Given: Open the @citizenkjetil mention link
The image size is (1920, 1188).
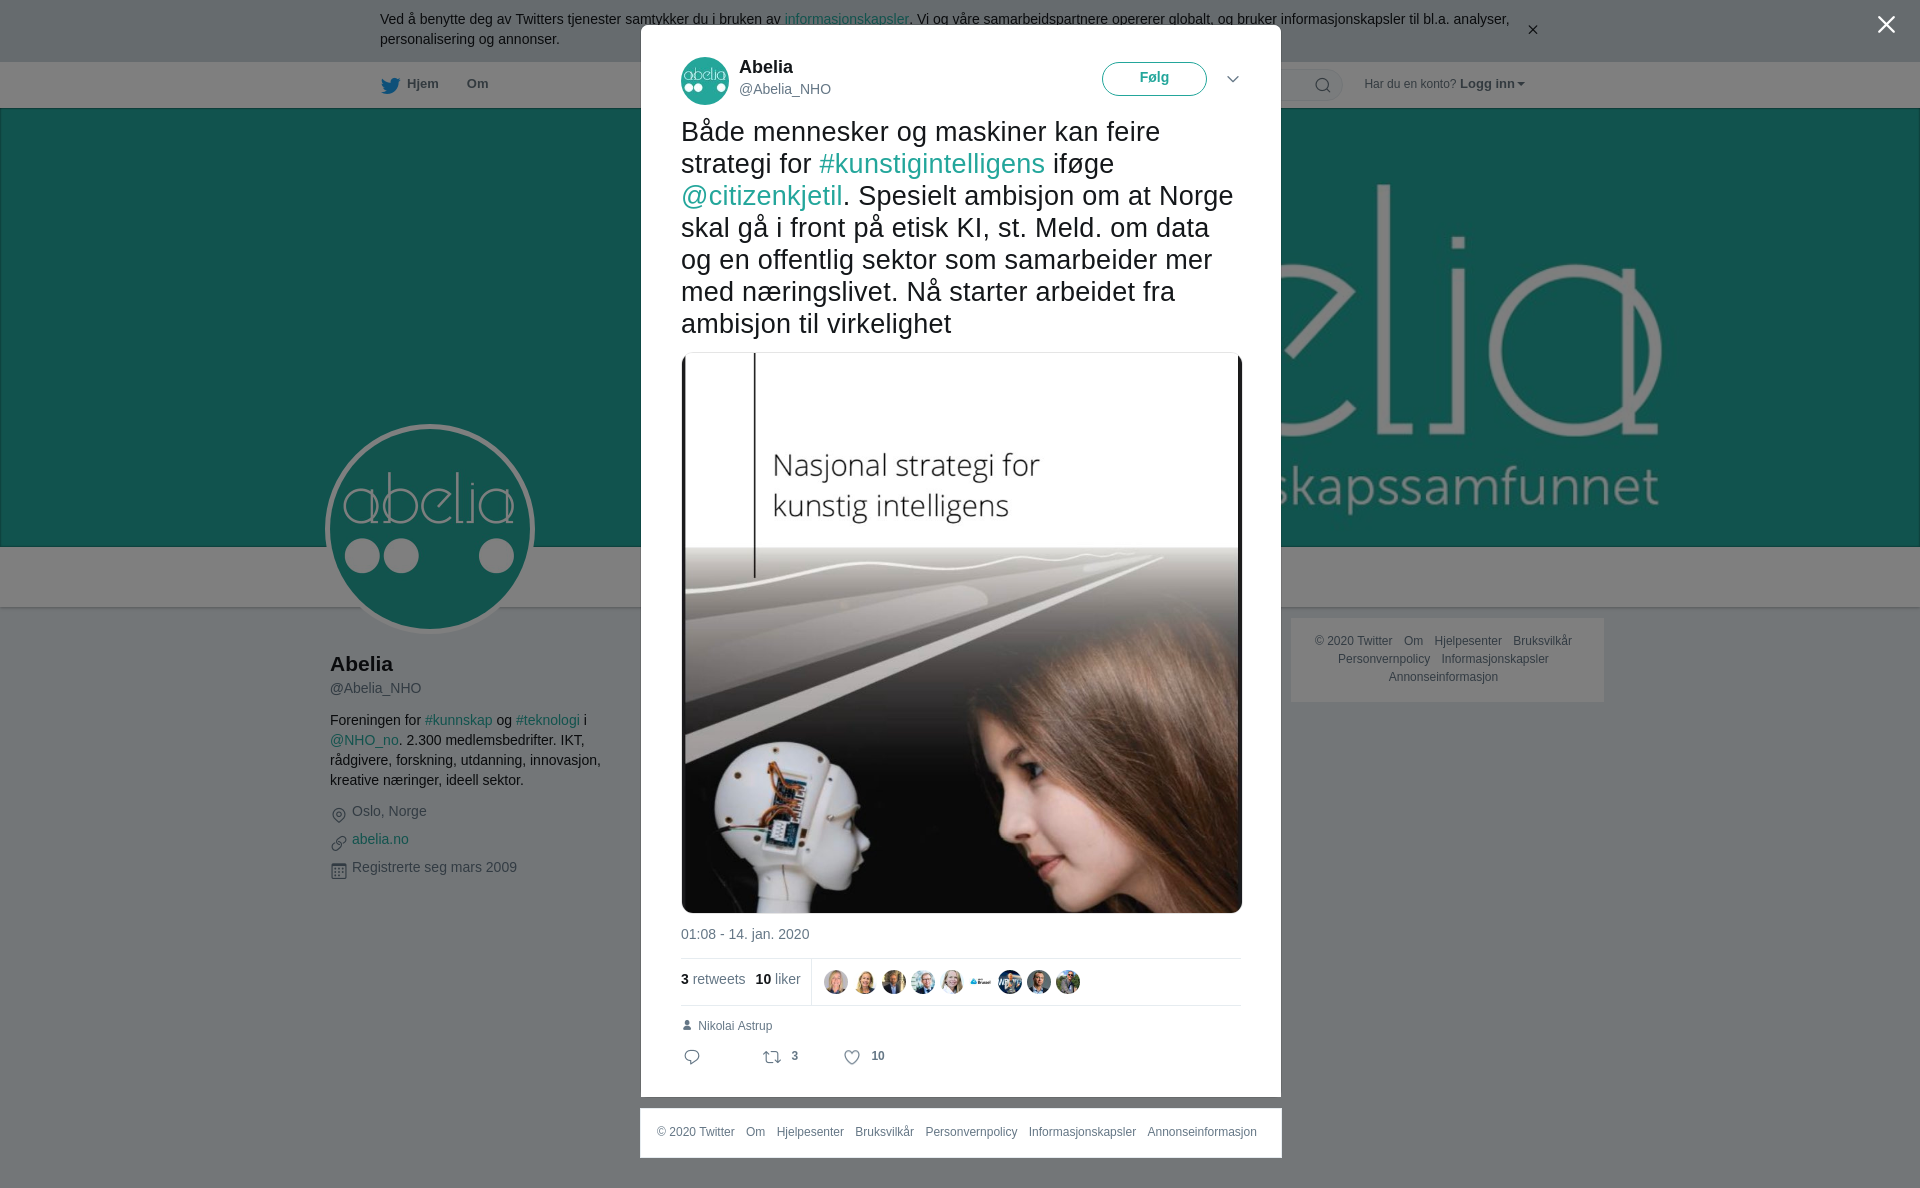Looking at the screenshot, I should tap(762, 196).
